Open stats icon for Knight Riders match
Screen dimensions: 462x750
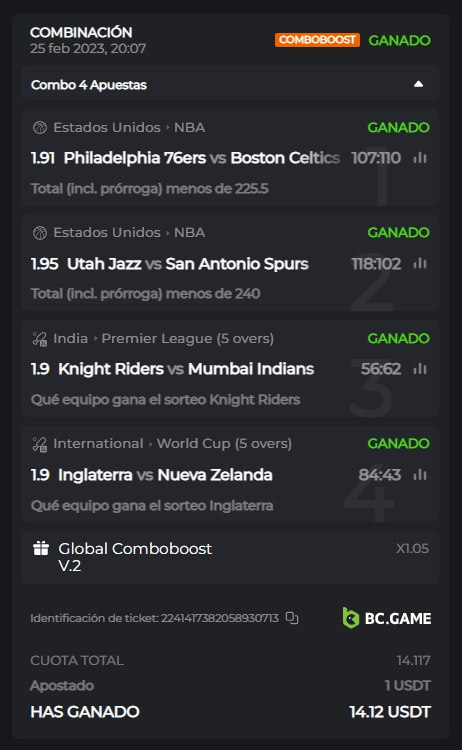[x=420, y=369]
